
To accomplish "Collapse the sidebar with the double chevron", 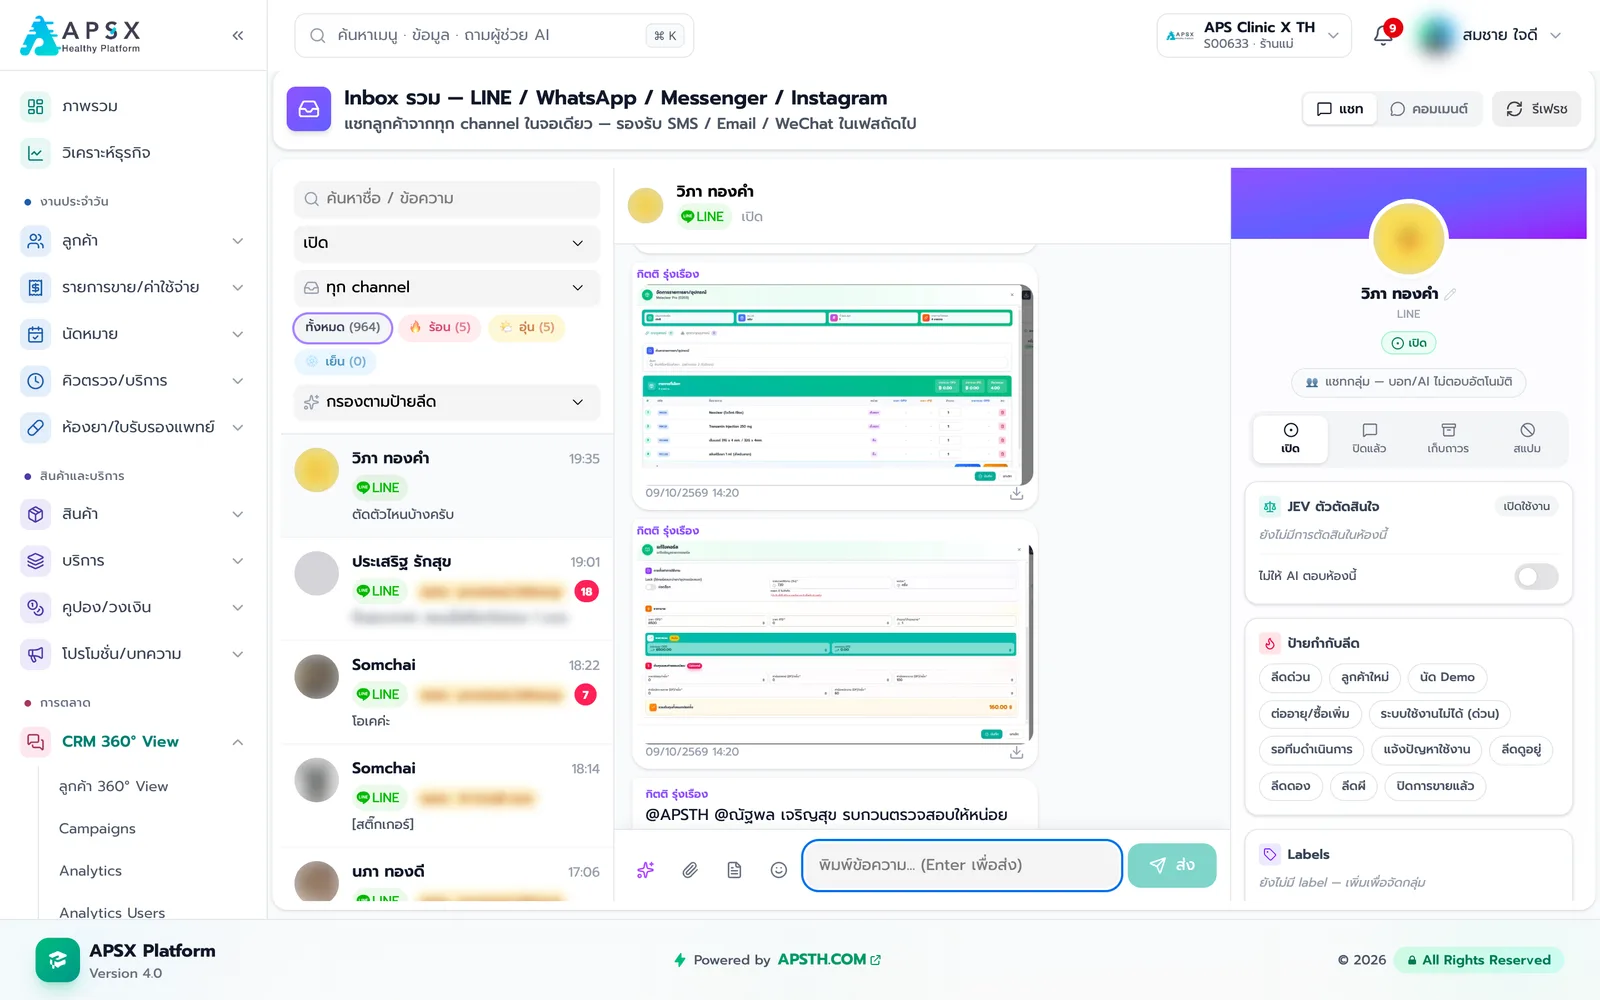I will pos(238,36).
